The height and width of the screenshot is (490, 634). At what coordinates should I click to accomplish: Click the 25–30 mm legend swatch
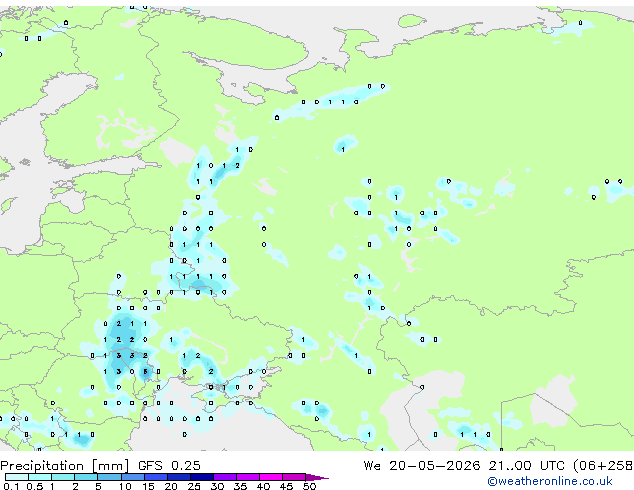pos(201,477)
